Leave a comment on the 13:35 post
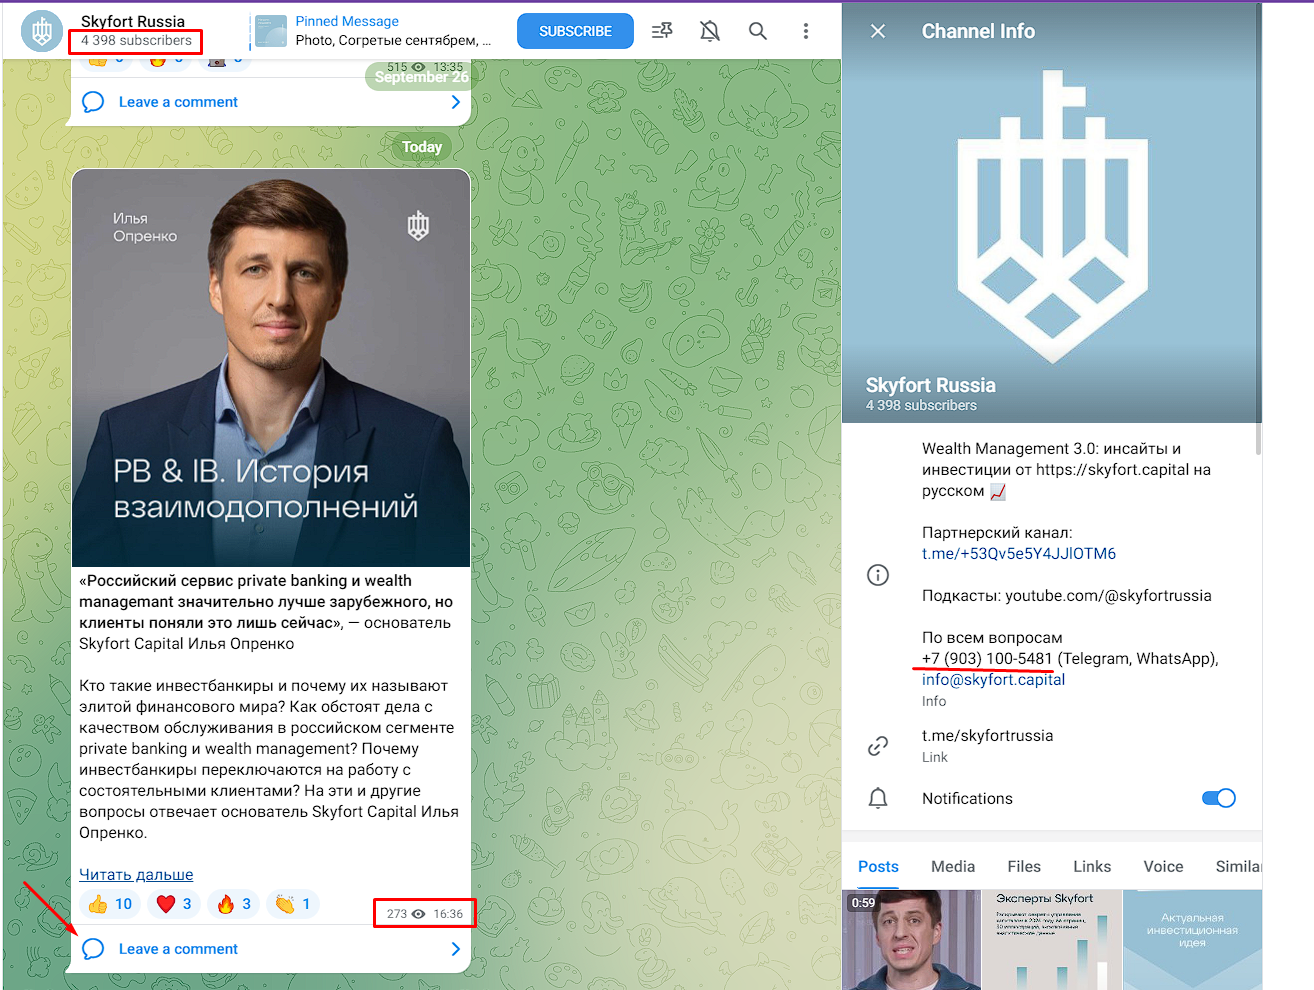The image size is (1314, 990). tap(178, 102)
